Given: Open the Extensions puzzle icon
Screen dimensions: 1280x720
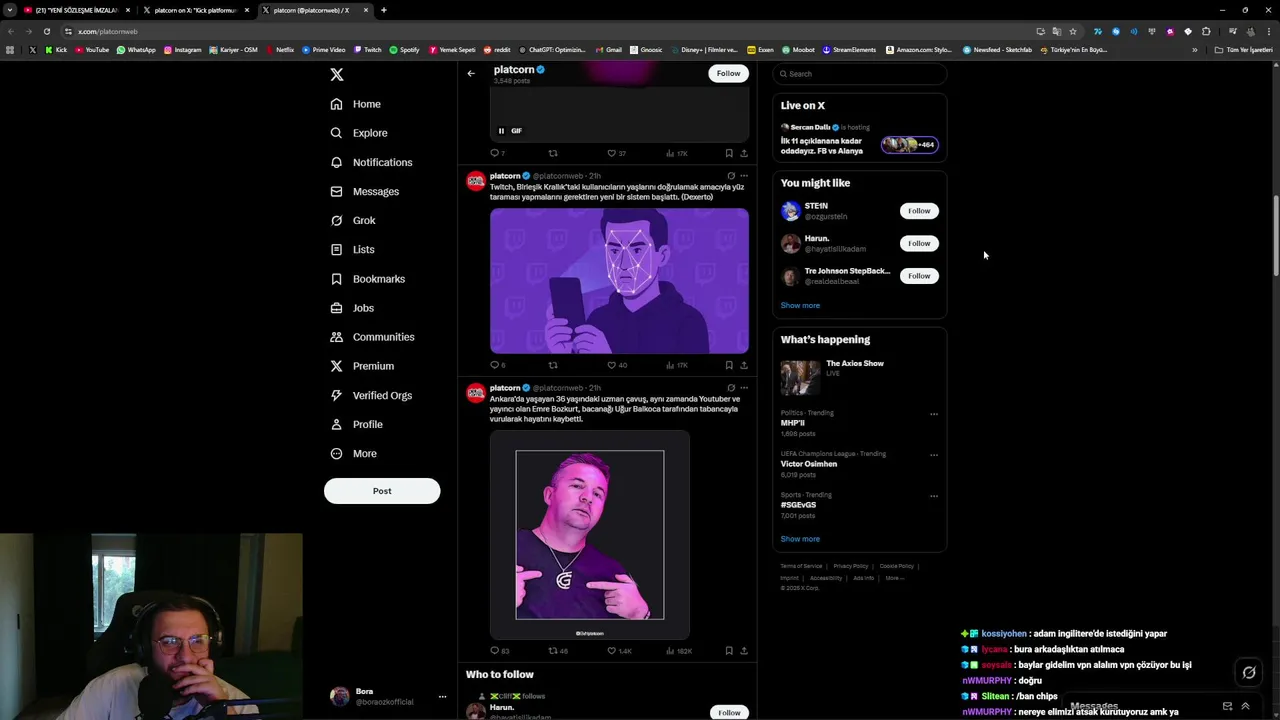Looking at the screenshot, I should [x=1206, y=31].
